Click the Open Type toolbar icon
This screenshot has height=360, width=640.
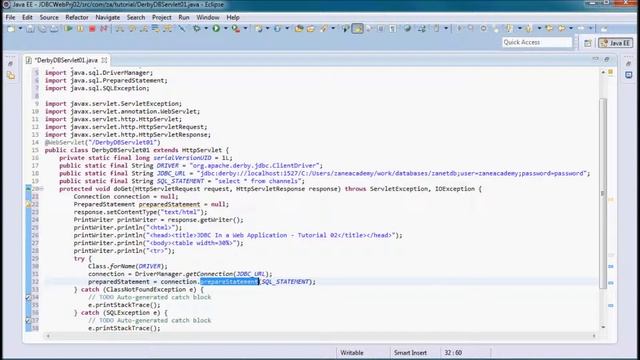coord(299,29)
